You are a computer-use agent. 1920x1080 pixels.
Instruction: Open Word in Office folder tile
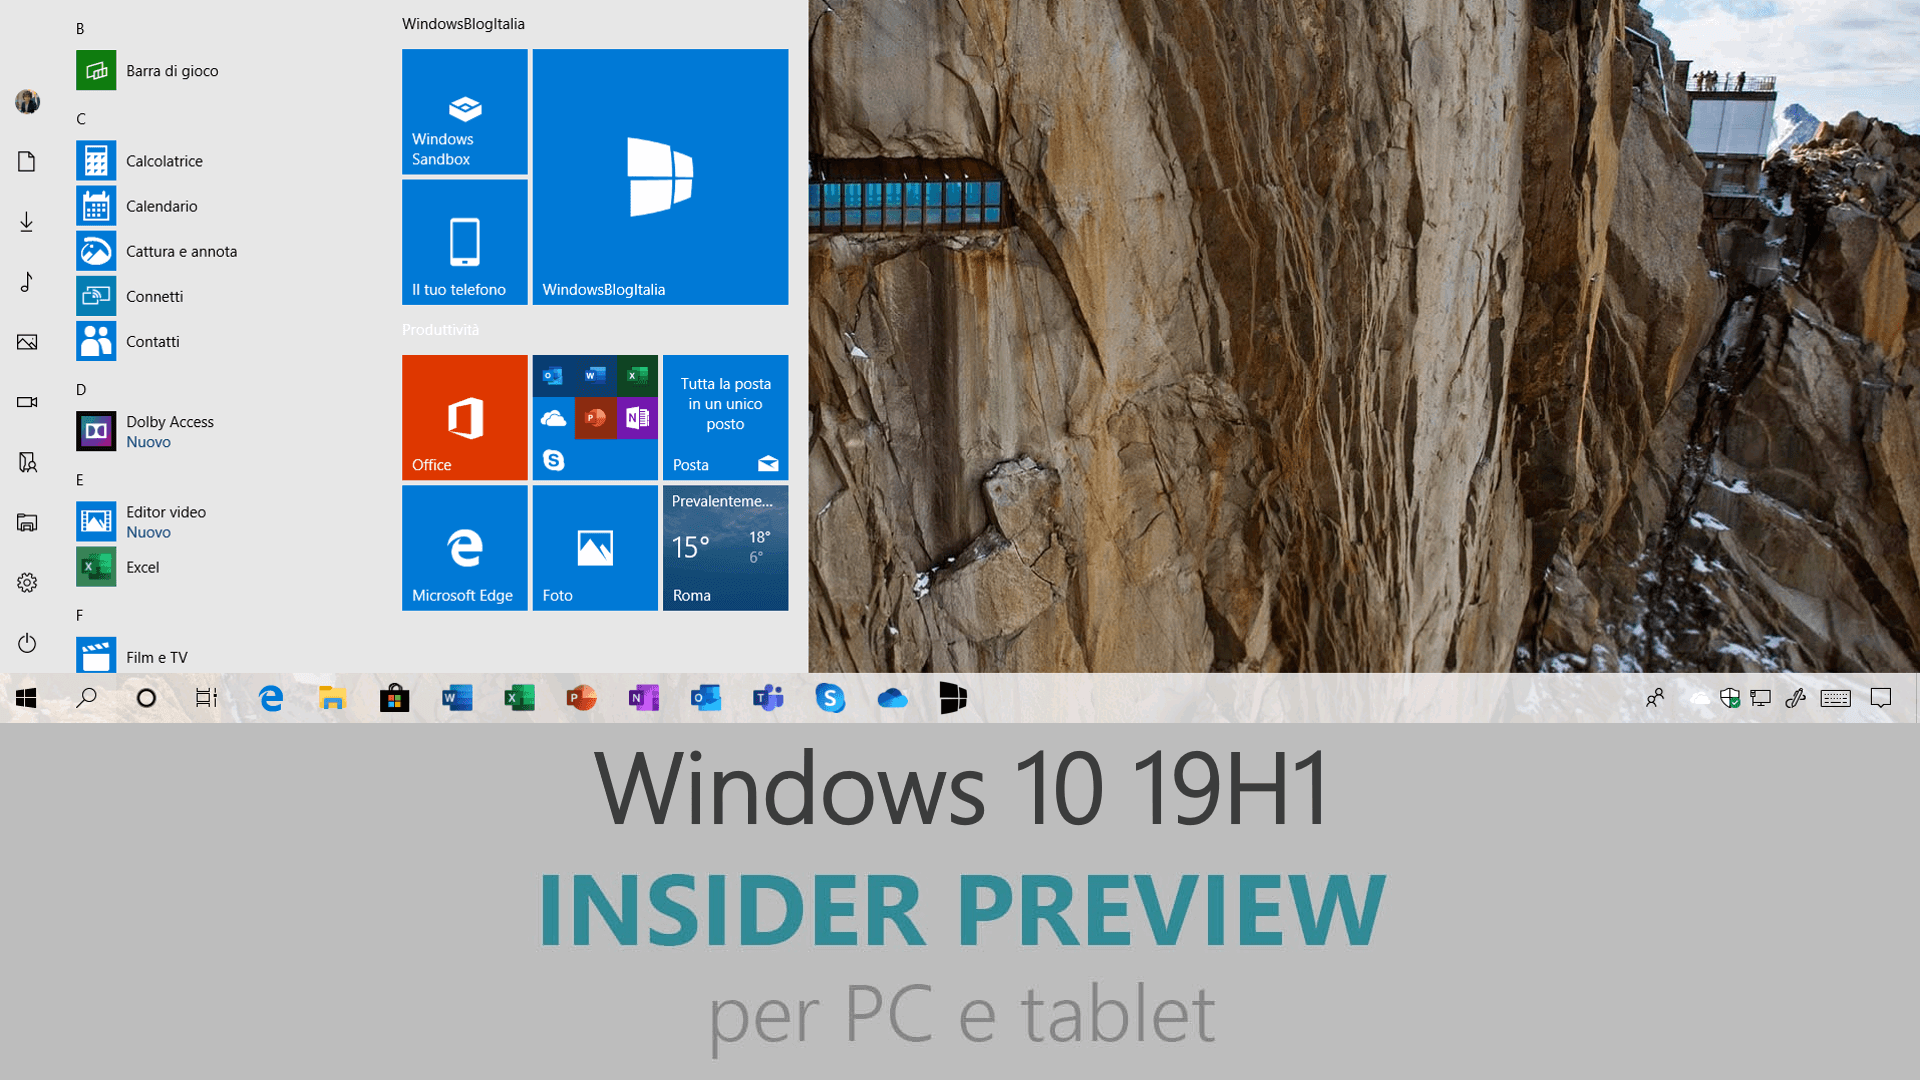click(x=595, y=376)
